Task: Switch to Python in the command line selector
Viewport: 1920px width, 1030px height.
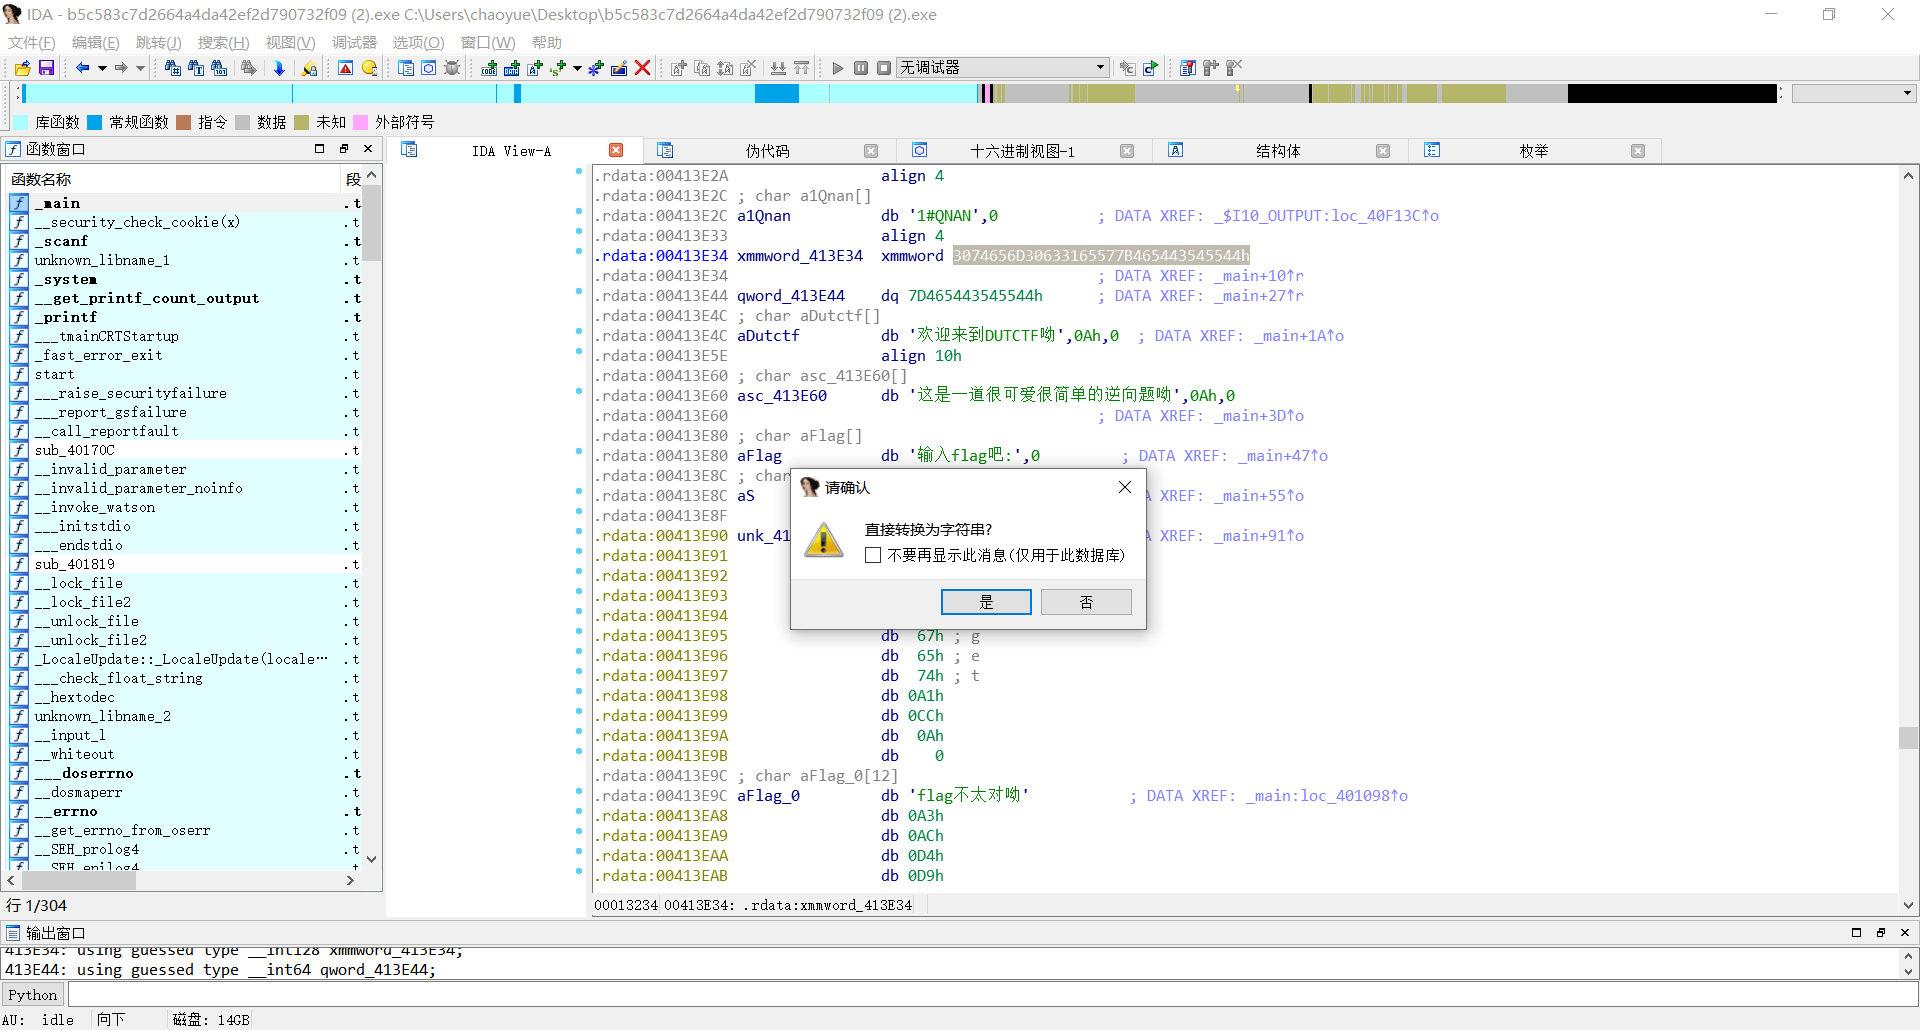Action: 33,994
